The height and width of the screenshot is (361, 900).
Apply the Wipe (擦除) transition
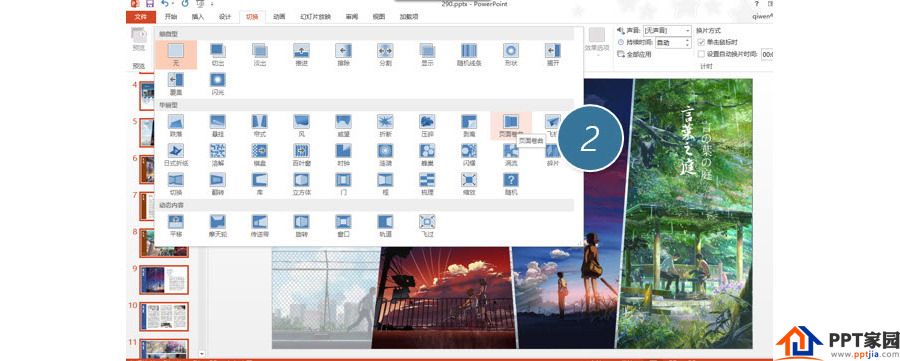point(343,55)
